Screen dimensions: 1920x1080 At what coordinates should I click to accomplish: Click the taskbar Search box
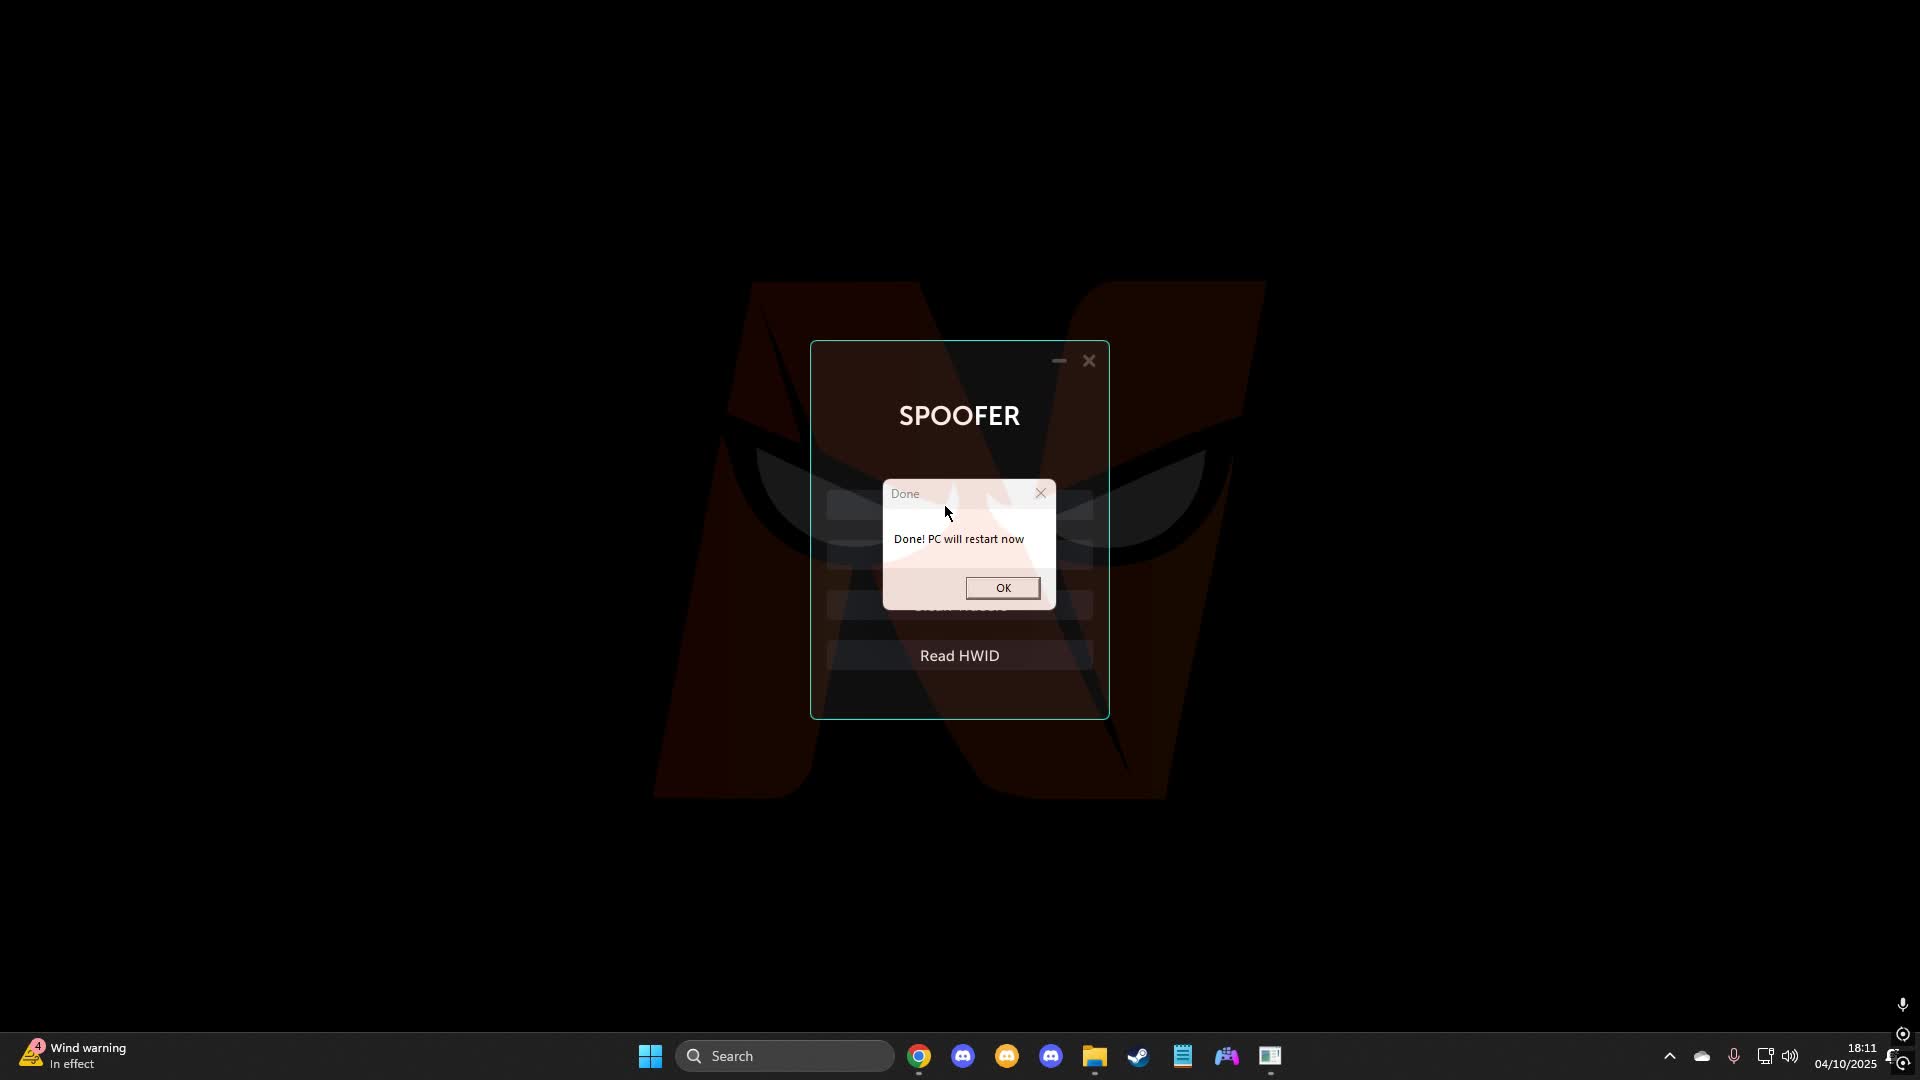click(x=785, y=1056)
